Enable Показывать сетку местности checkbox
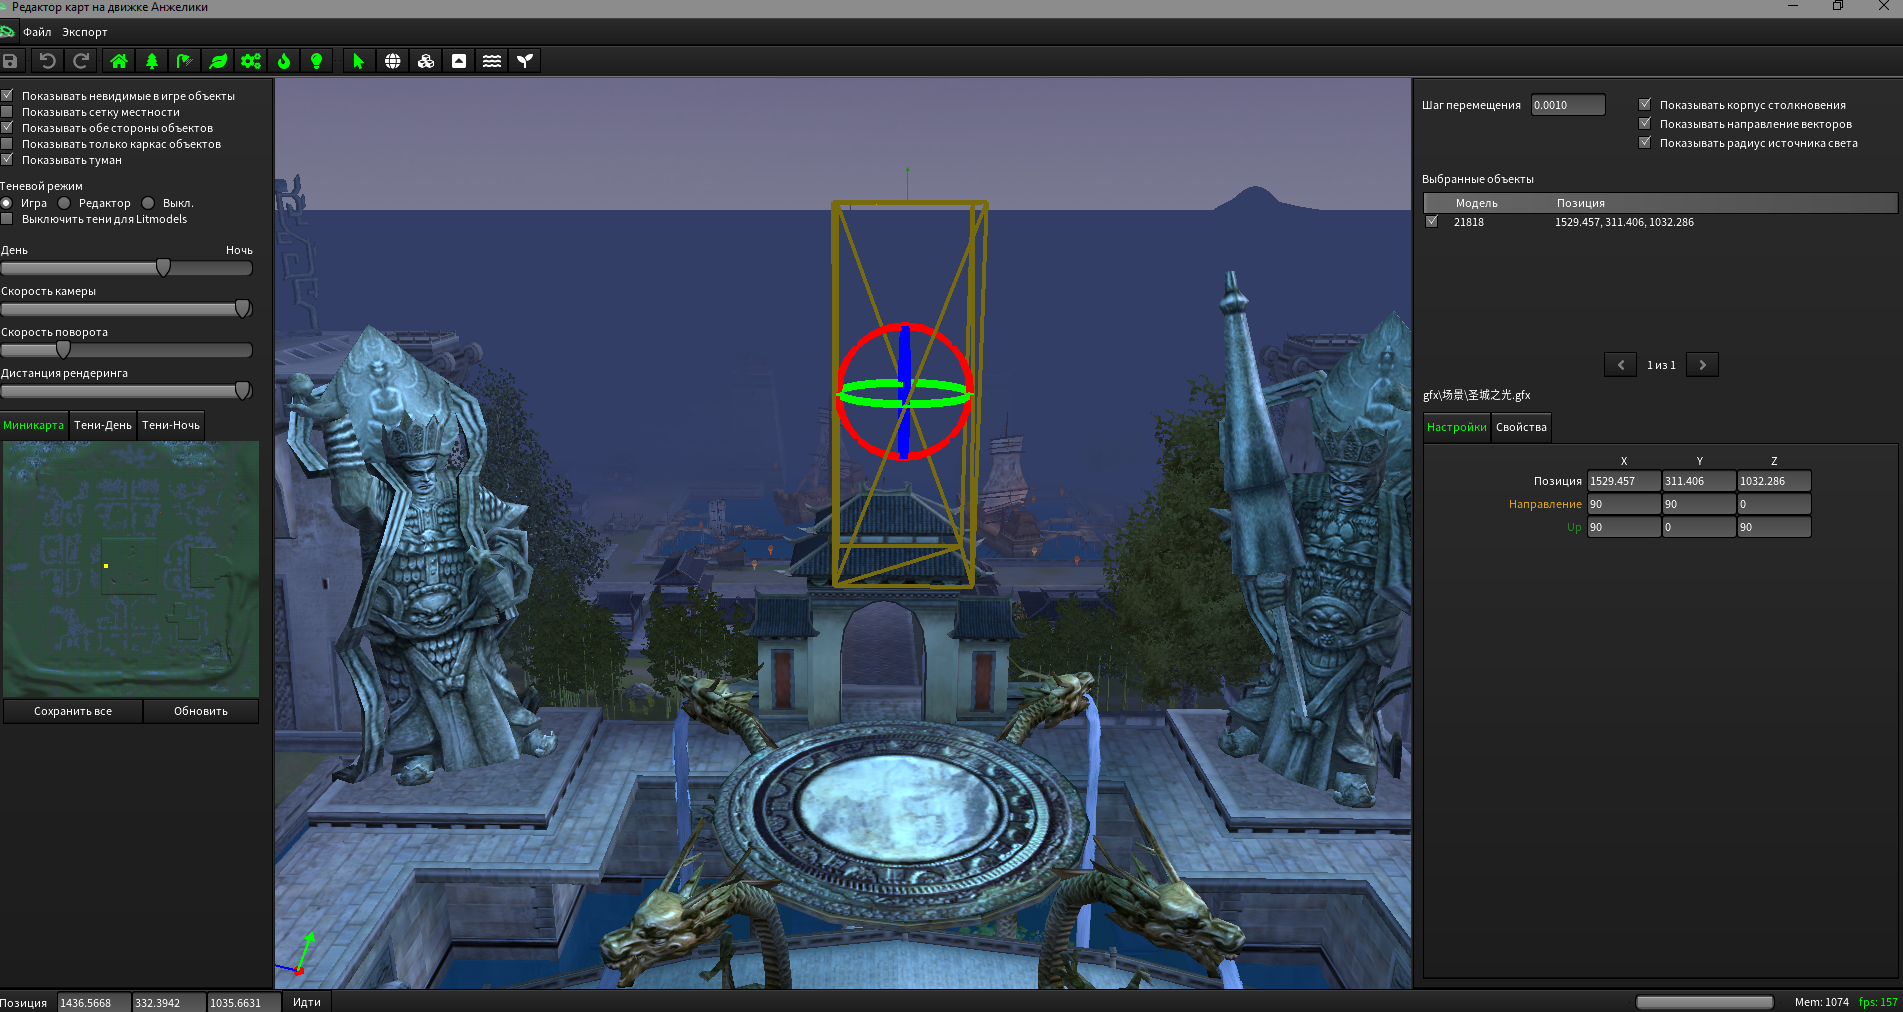 pos(7,112)
